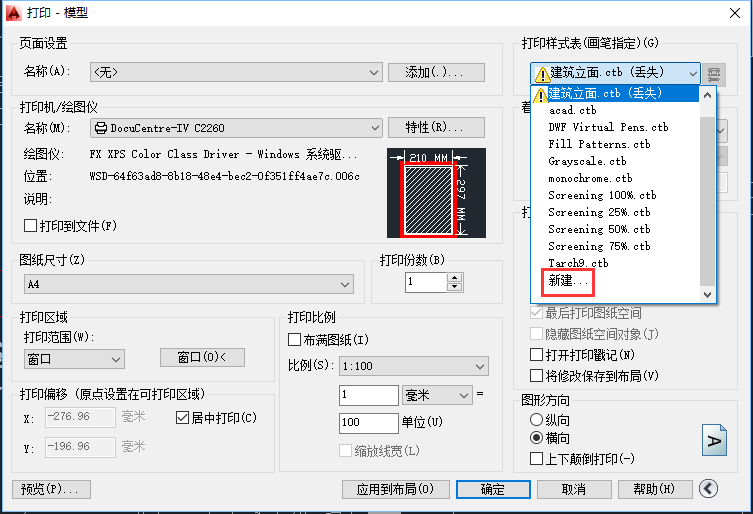Image resolution: width=753 pixels, height=514 pixels.
Task: Click the round collapse-options arrow beside 帮助
Action: (709, 489)
